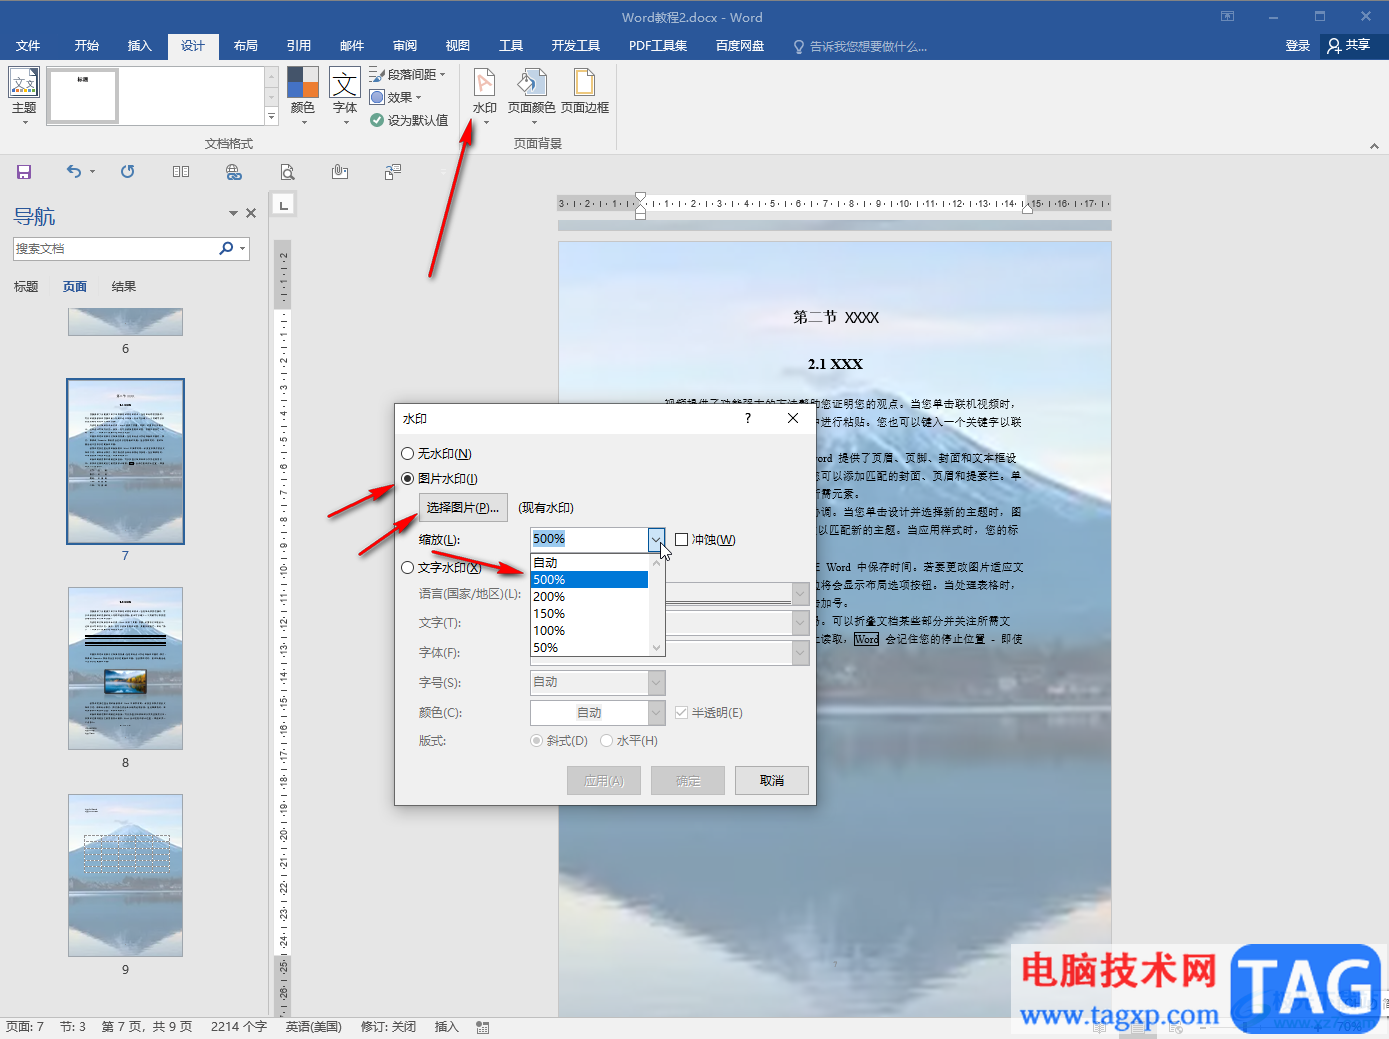Viewport: 1389px width, 1039px height.
Task: Choose 50% in the scale list
Action: click(x=589, y=648)
